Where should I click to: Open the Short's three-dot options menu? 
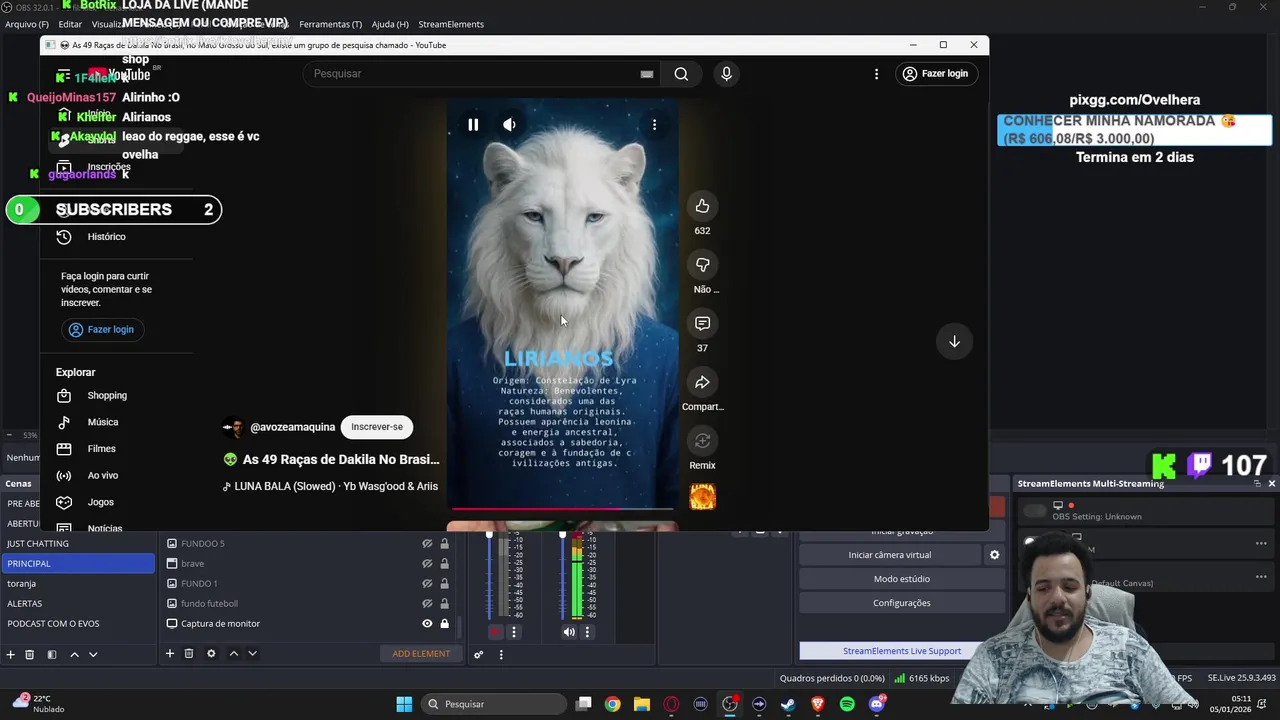654,125
